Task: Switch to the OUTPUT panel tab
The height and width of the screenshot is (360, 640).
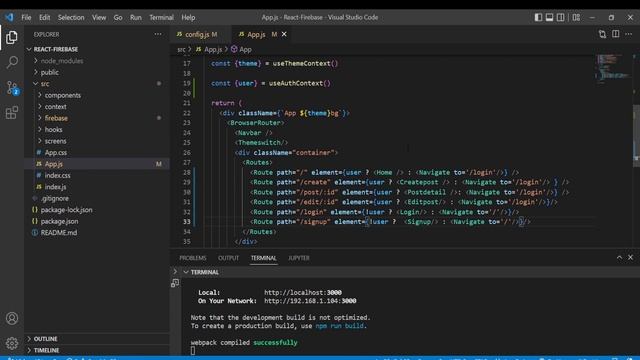Action: 228,258
